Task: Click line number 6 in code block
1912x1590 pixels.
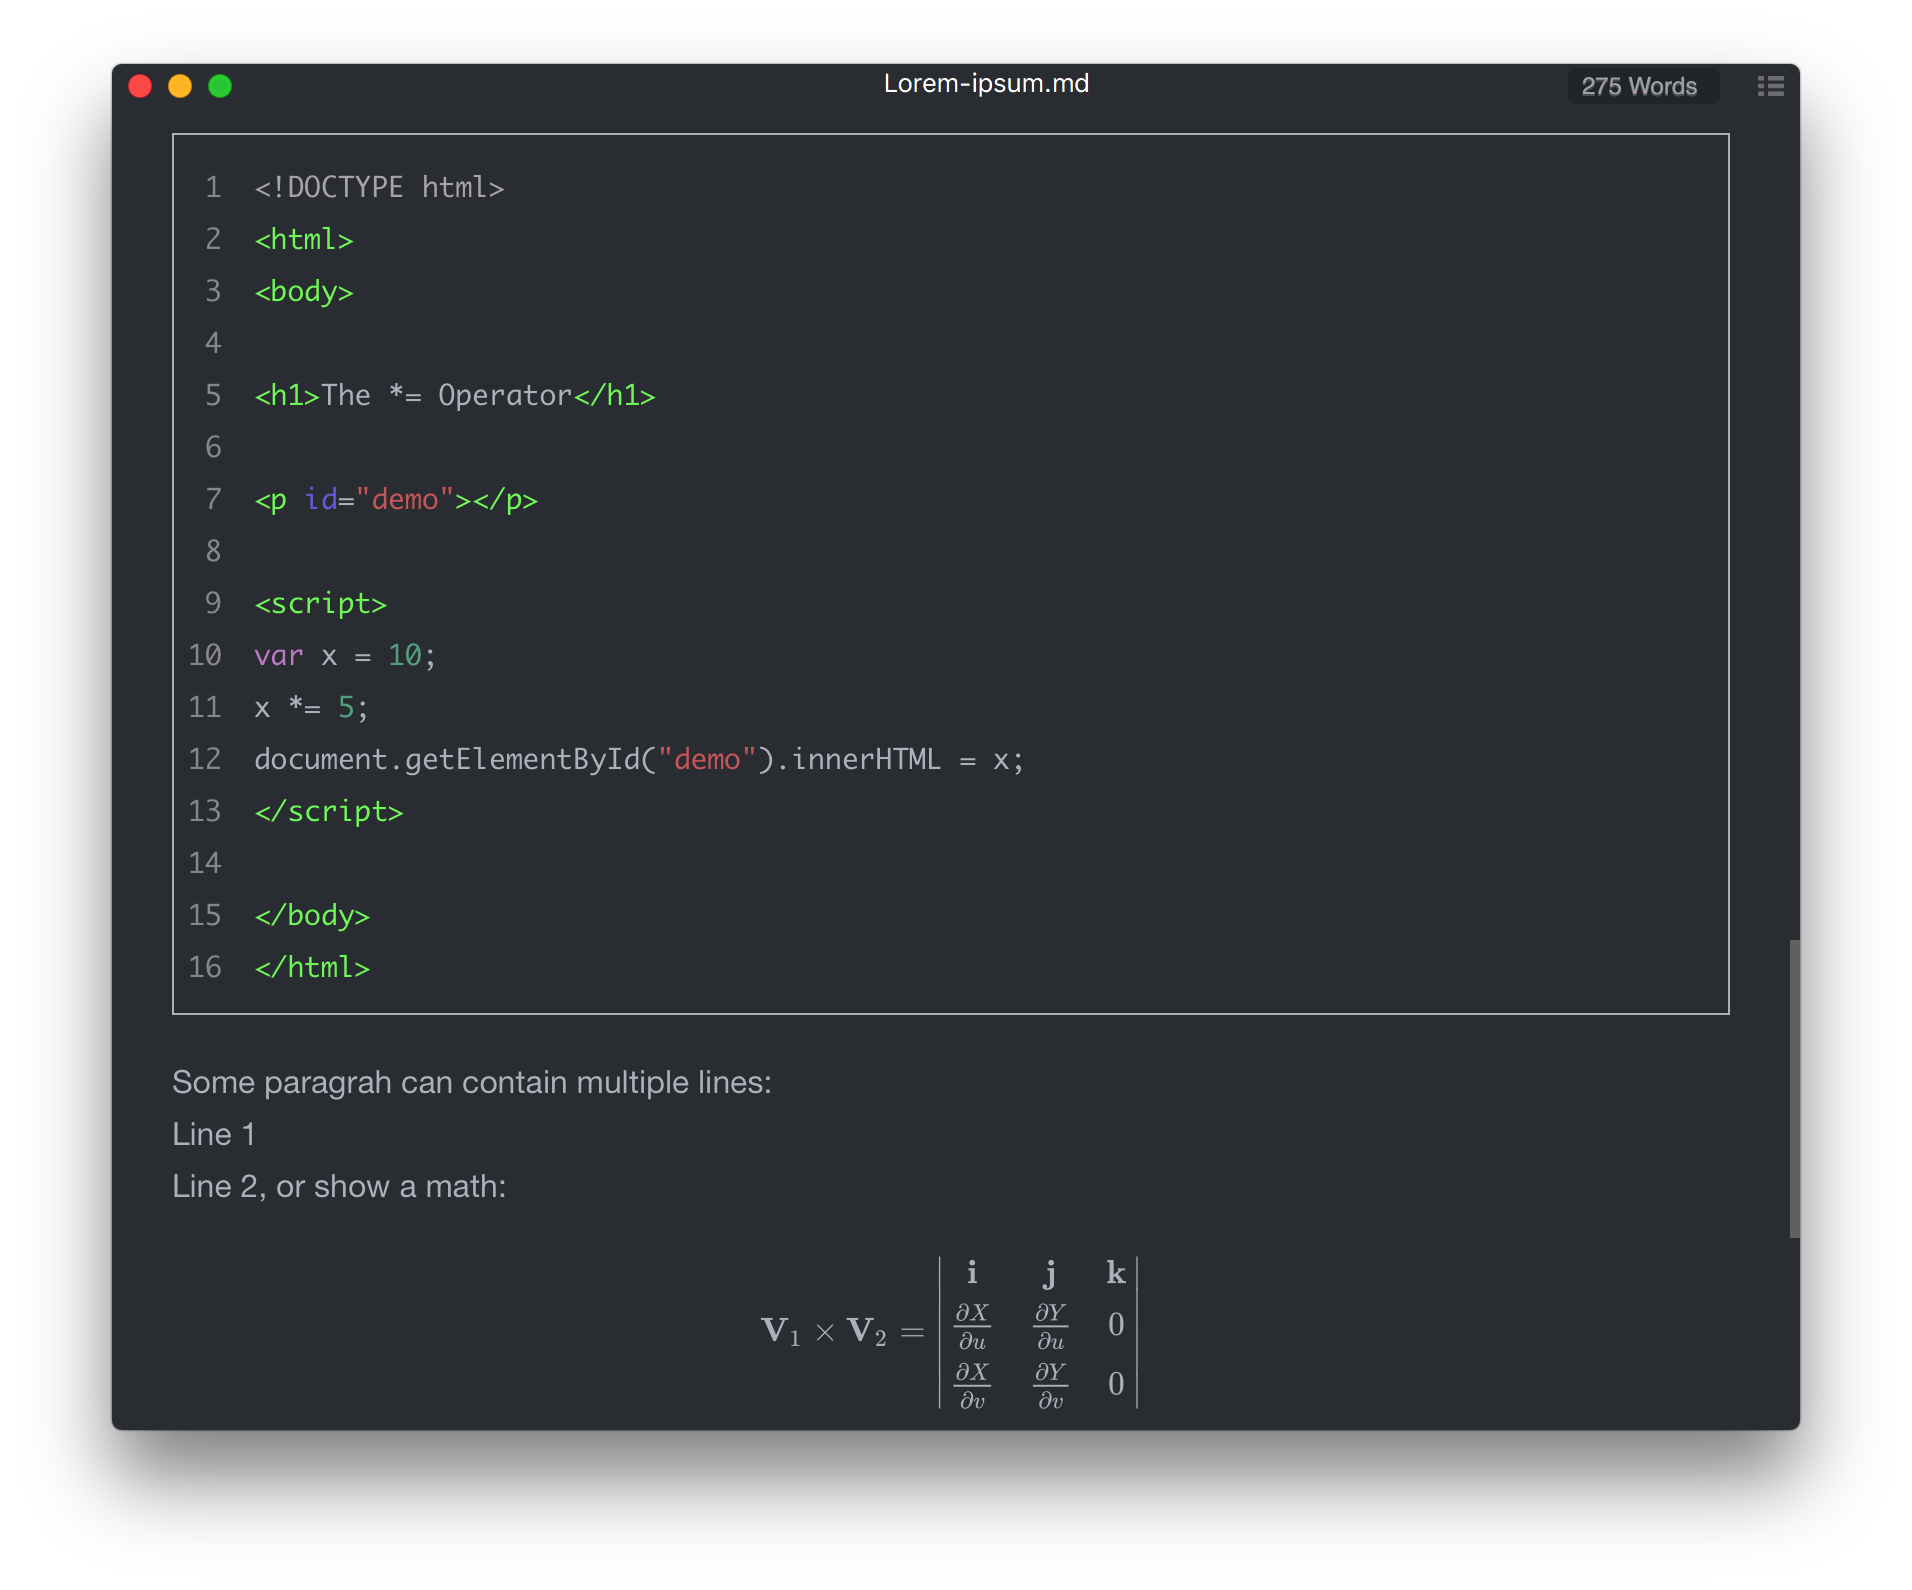Action: click(x=213, y=447)
